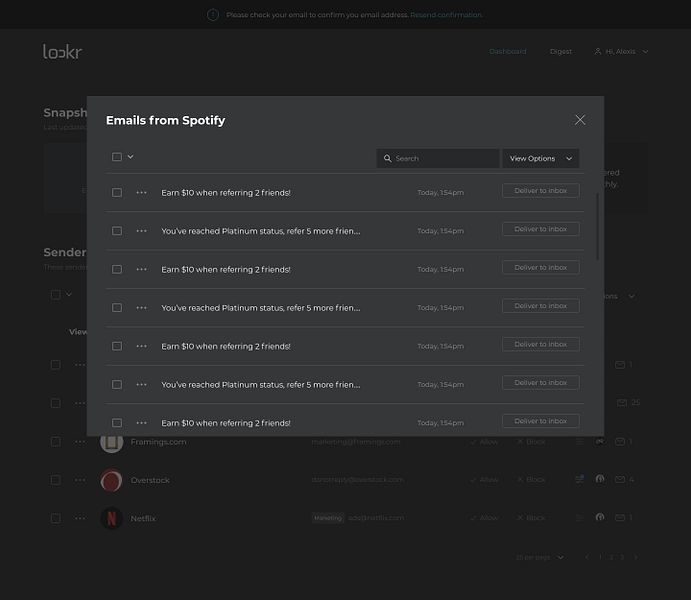Open Framings.com row's envelope email count icon

620,441
